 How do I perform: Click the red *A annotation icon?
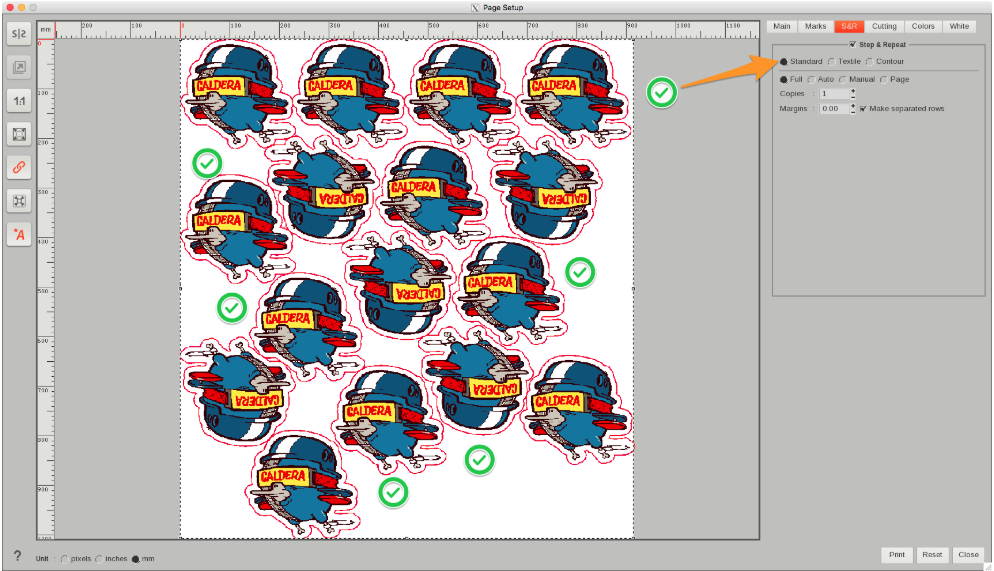pyautogui.click(x=19, y=234)
